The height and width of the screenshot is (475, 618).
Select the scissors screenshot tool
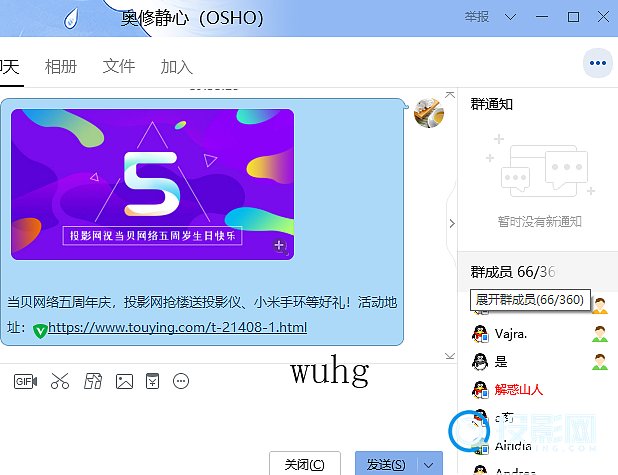pos(60,381)
